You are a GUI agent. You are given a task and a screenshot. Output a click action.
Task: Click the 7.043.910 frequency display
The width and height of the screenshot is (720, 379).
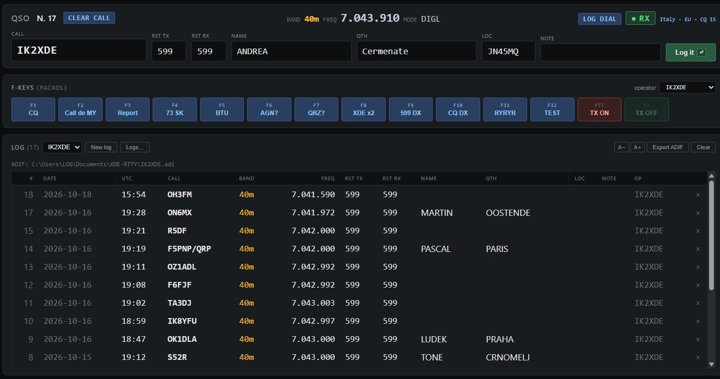tap(370, 18)
